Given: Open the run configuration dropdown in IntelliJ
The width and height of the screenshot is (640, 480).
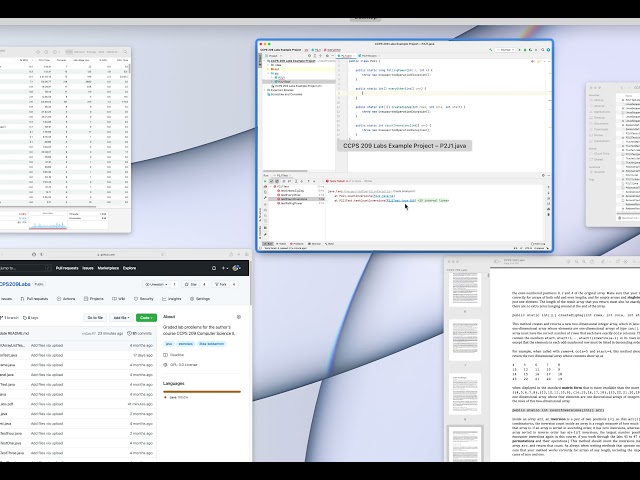Looking at the screenshot, I should [505, 50].
